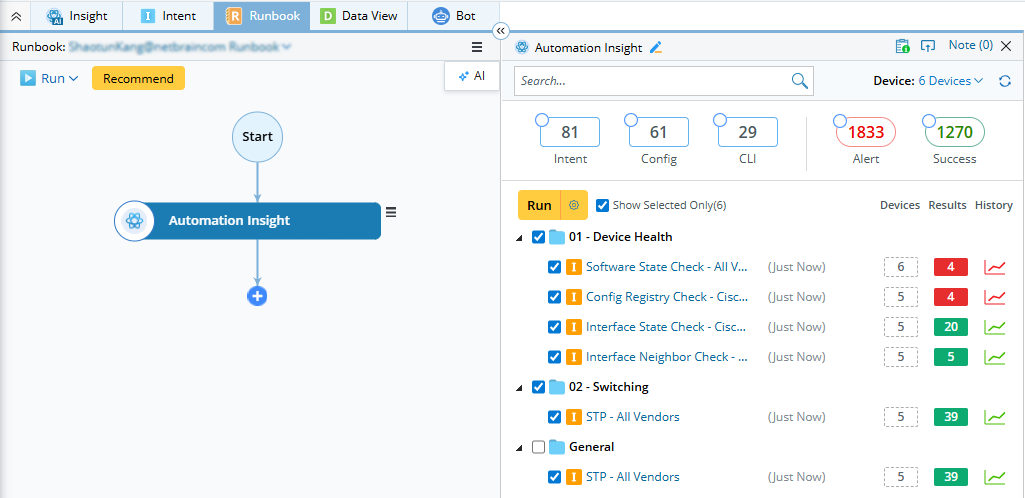Image resolution: width=1025 pixels, height=498 pixels.
Task: Toggle Show Selected Only checkbox
Action: click(603, 205)
